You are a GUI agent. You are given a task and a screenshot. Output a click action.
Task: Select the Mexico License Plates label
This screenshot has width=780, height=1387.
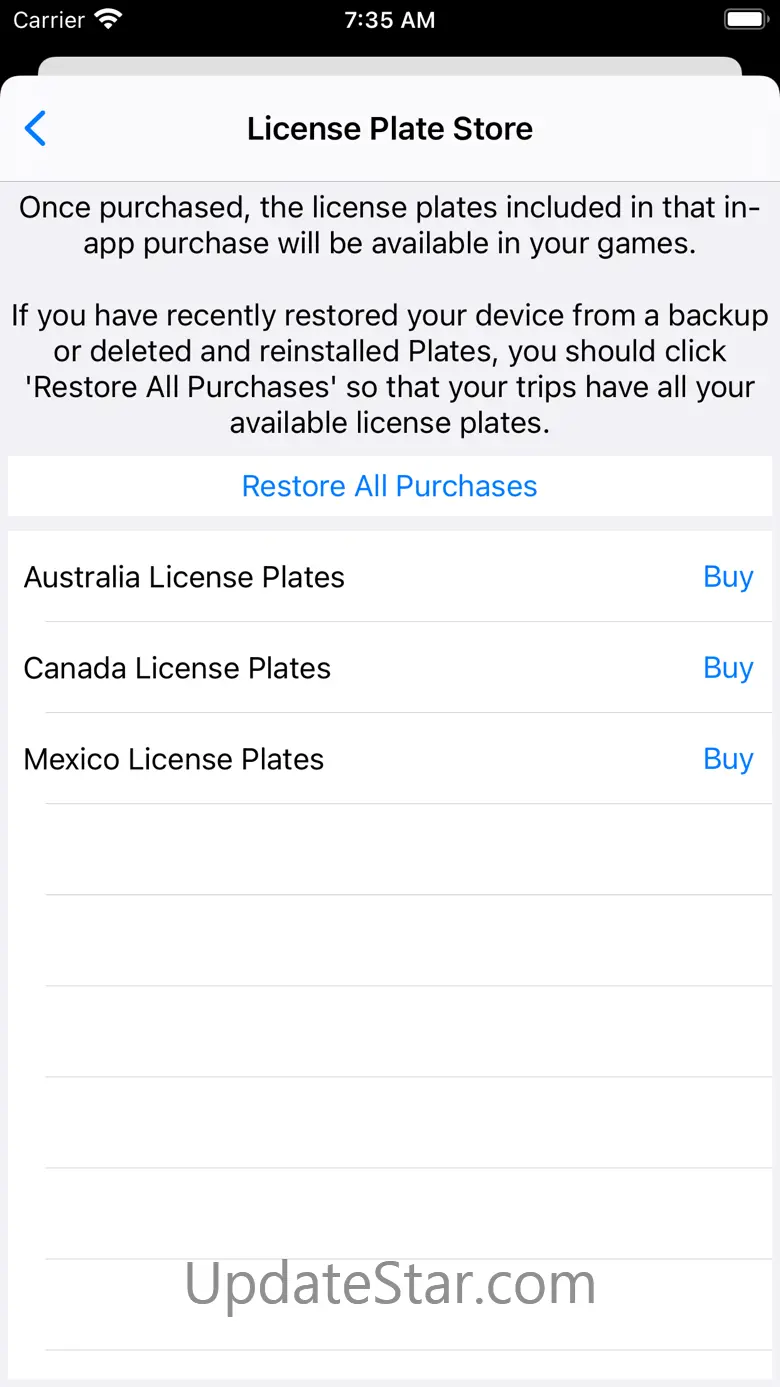coord(174,759)
